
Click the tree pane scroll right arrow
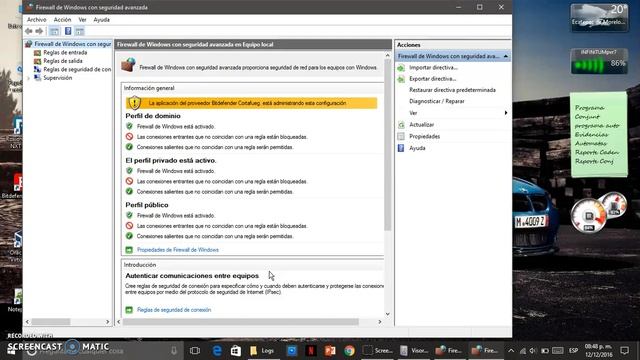[107, 322]
